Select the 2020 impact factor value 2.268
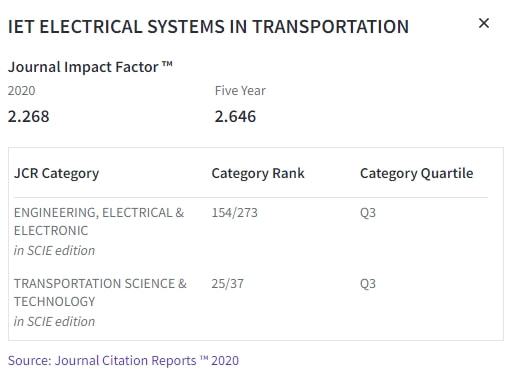The width and height of the screenshot is (507, 375). tap(29, 116)
